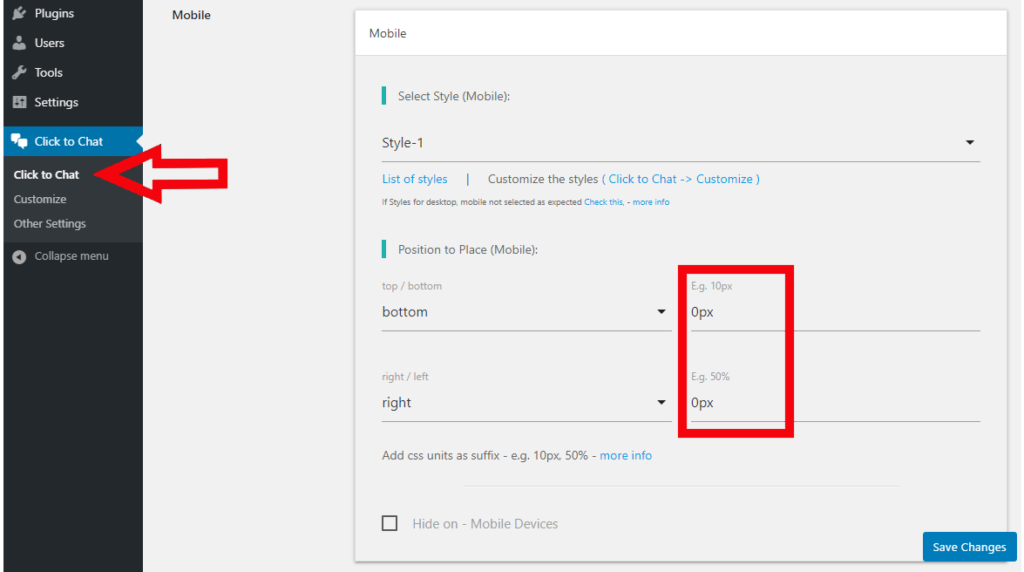Click the Tools wrench icon

click(20, 73)
